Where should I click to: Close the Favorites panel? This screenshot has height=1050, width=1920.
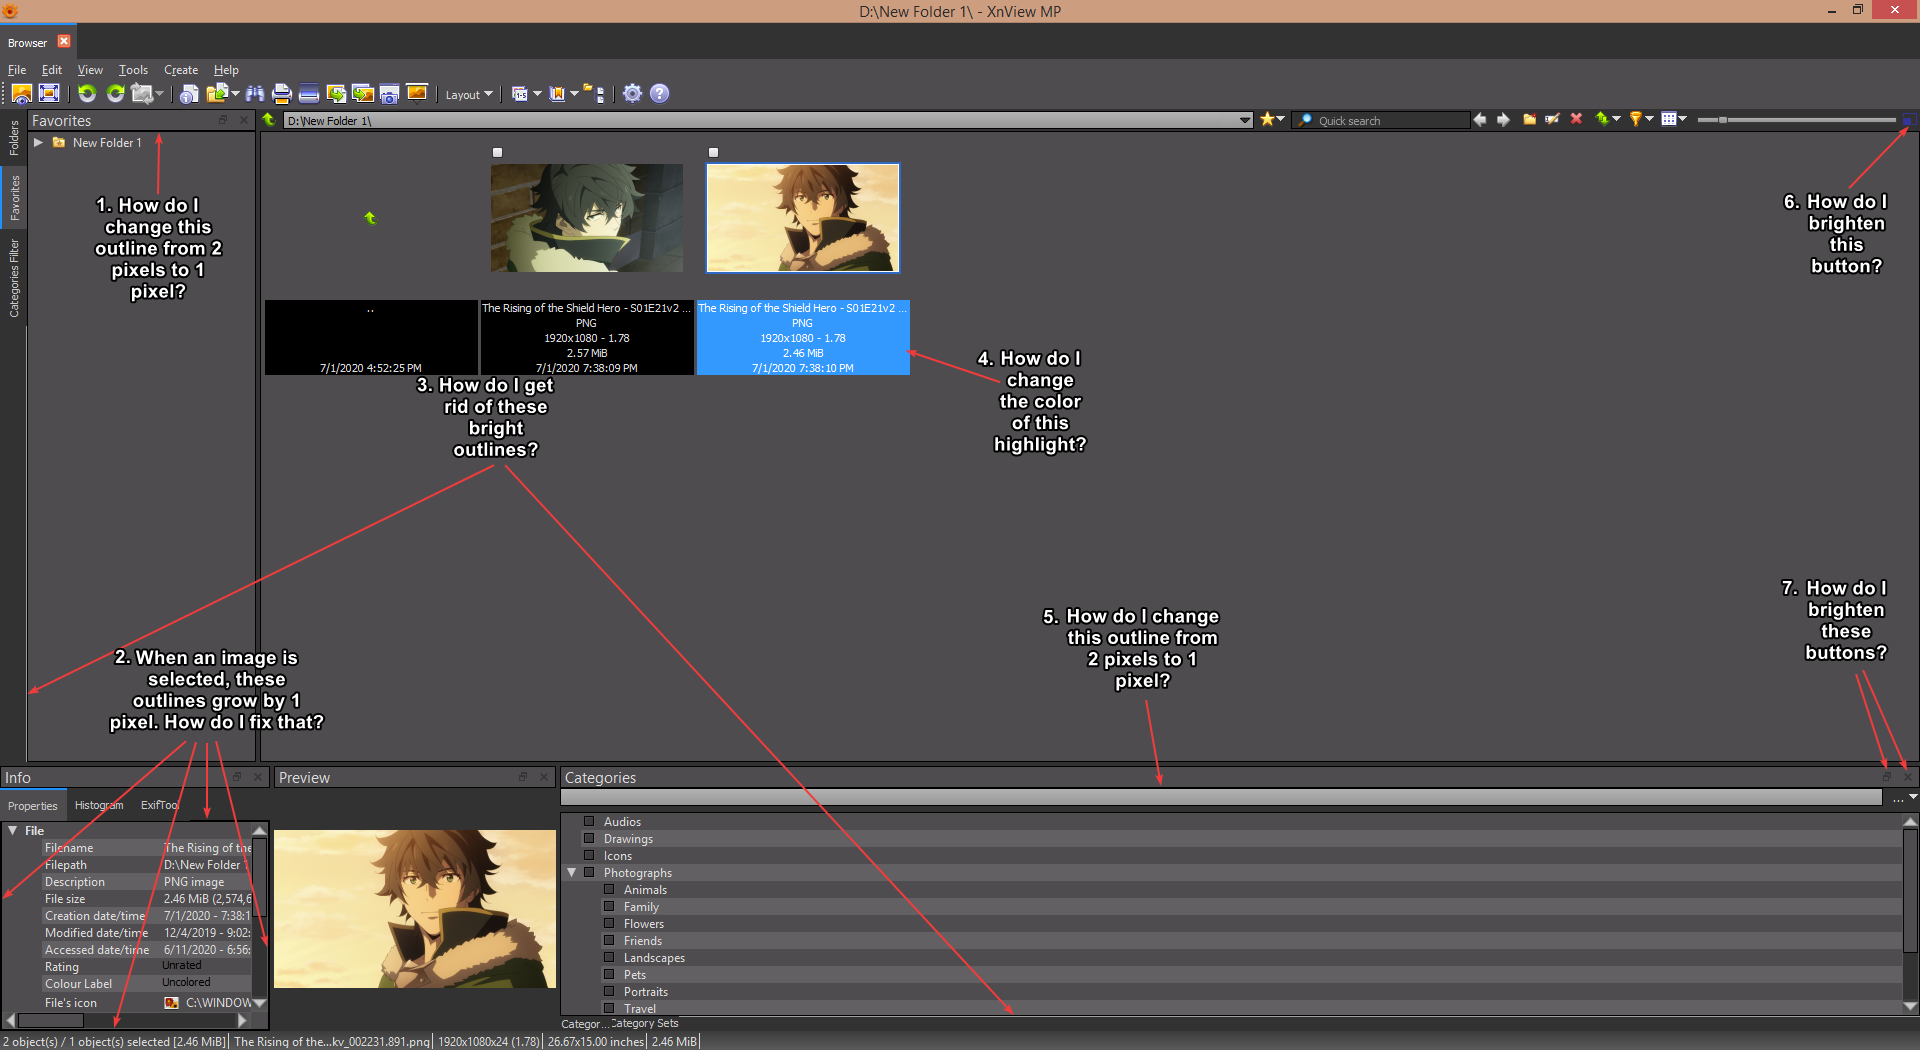point(244,120)
